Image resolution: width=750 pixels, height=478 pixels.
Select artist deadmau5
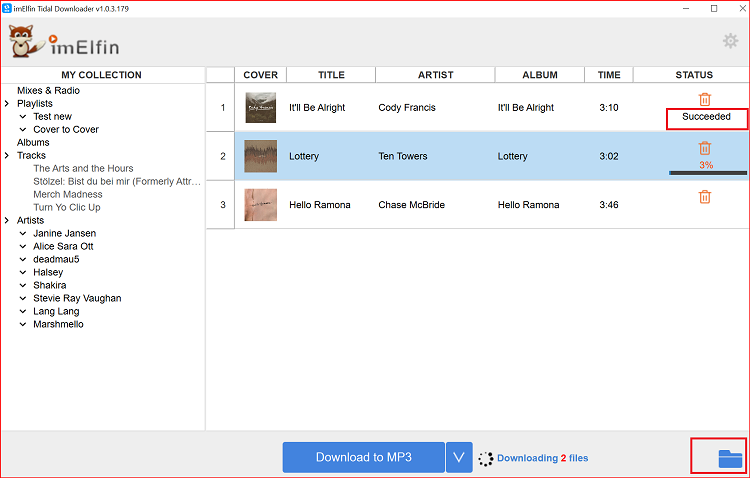point(56,259)
